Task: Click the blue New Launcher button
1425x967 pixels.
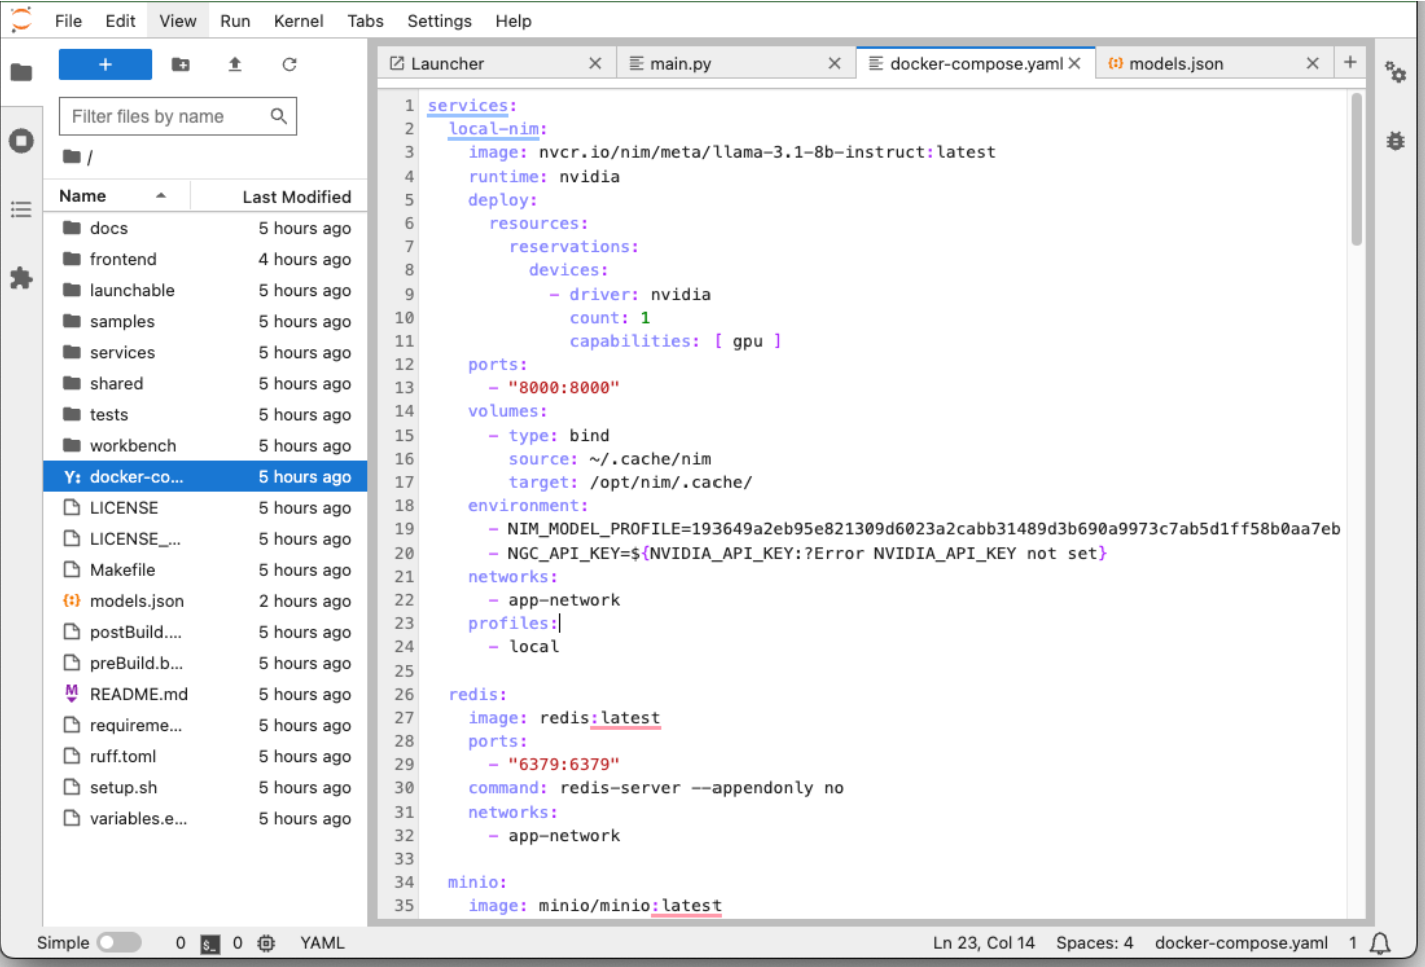Action: click(x=105, y=64)
